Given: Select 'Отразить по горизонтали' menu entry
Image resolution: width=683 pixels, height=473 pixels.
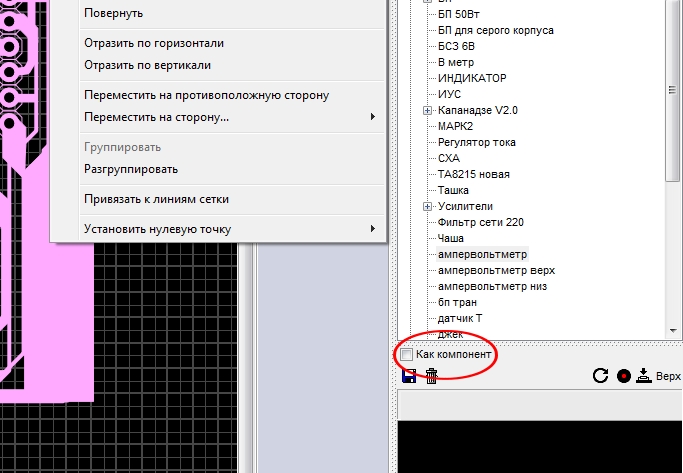Looking at the screenshot, I should (x=153, y=44).
